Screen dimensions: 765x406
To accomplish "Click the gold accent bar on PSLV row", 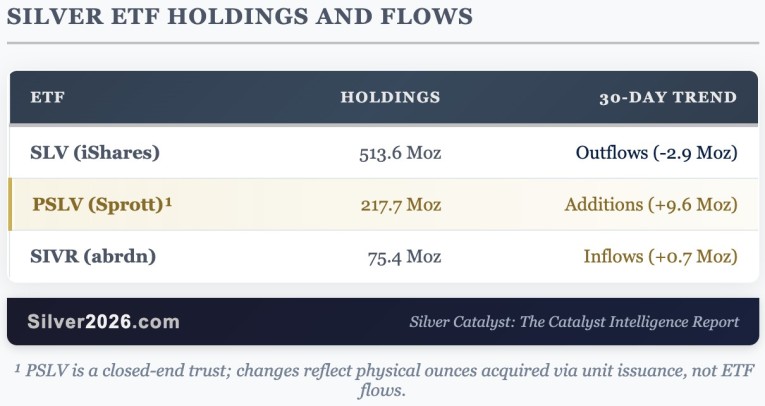I will (10, 205).
